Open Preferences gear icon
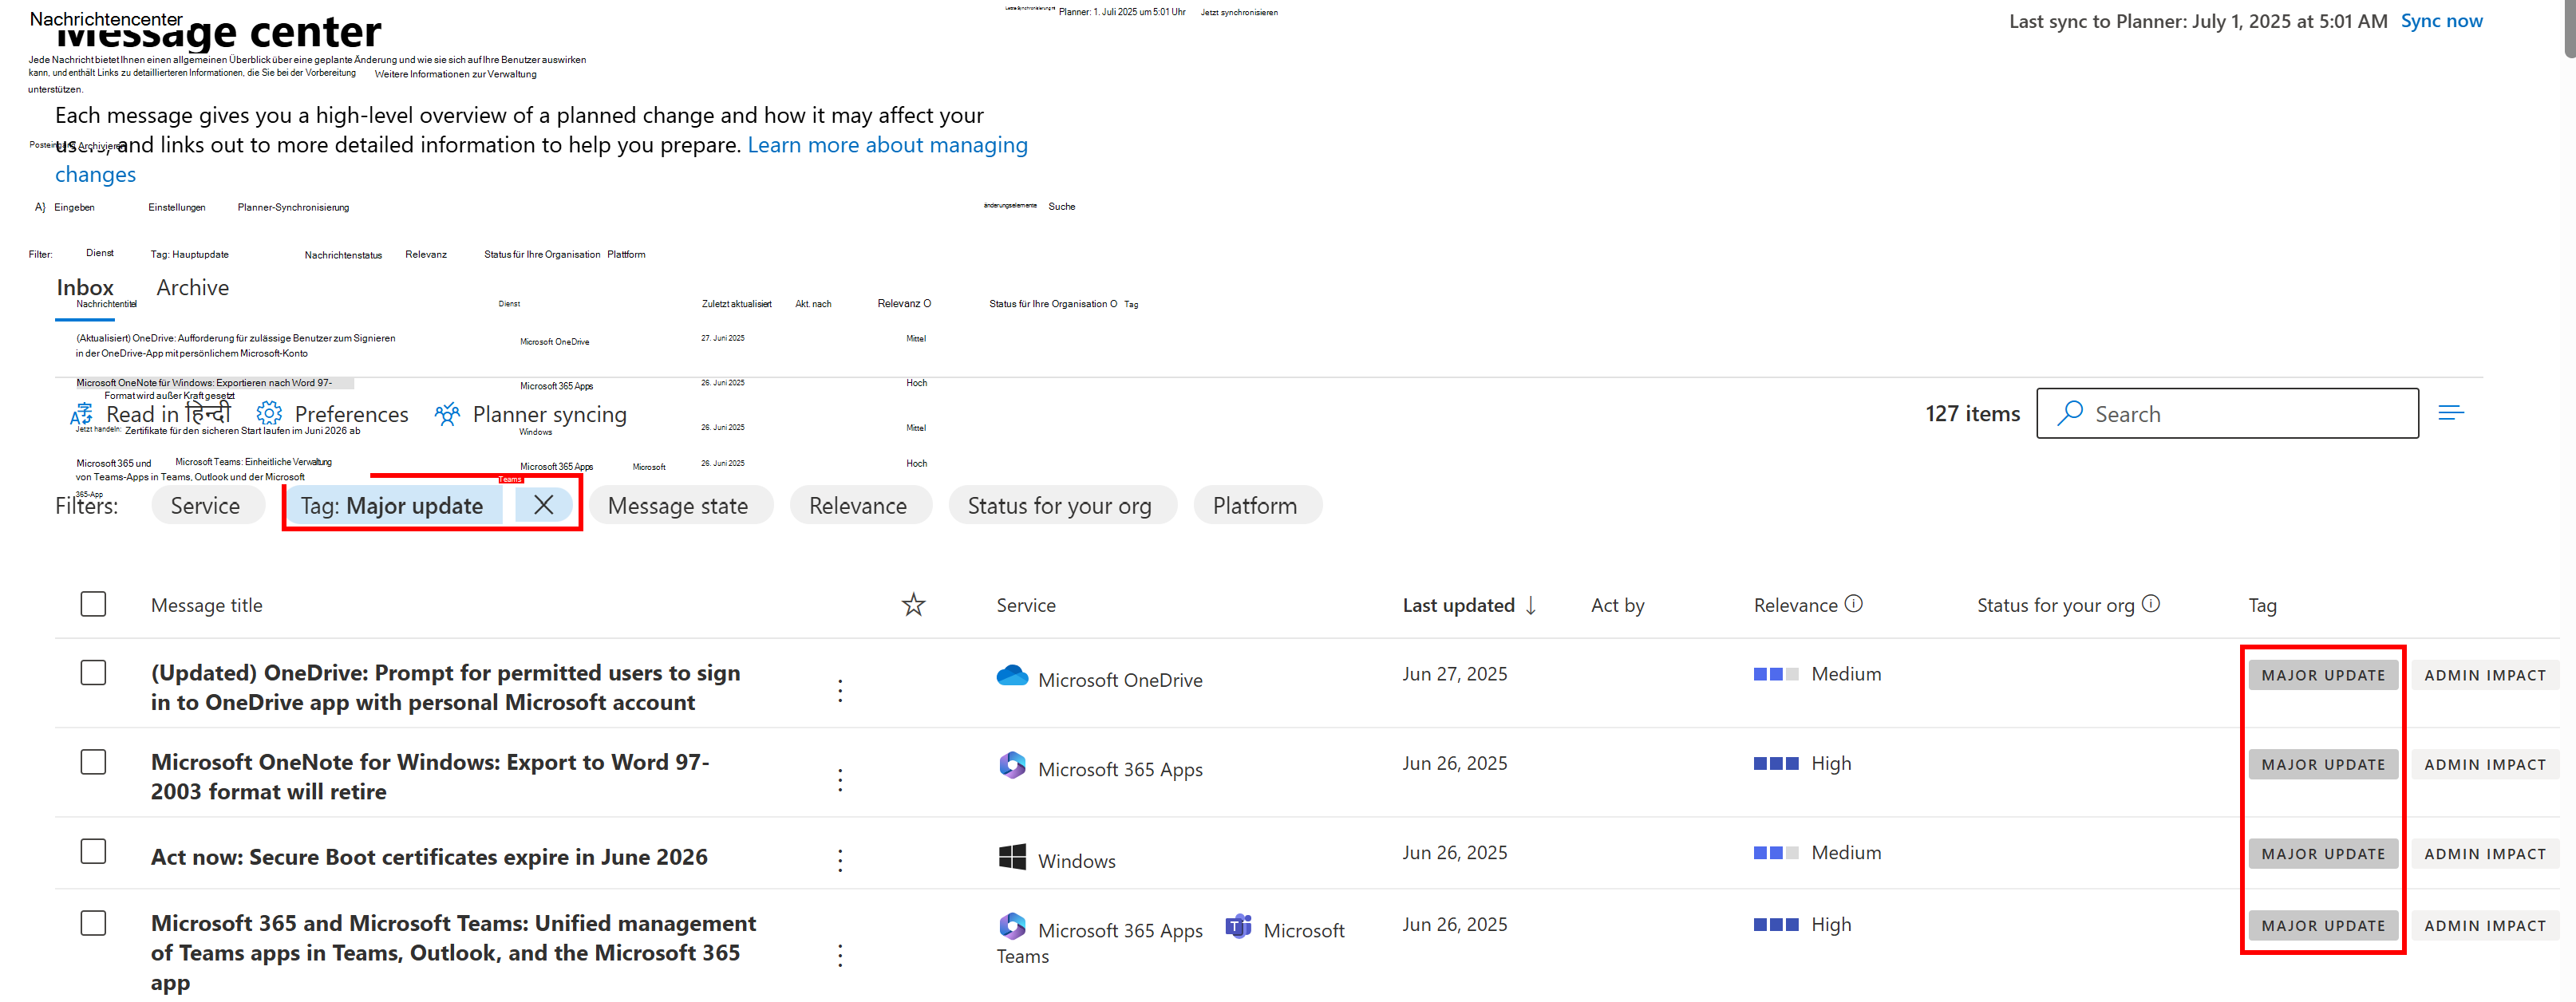The image size is (2576, 1002). [269, 413]
